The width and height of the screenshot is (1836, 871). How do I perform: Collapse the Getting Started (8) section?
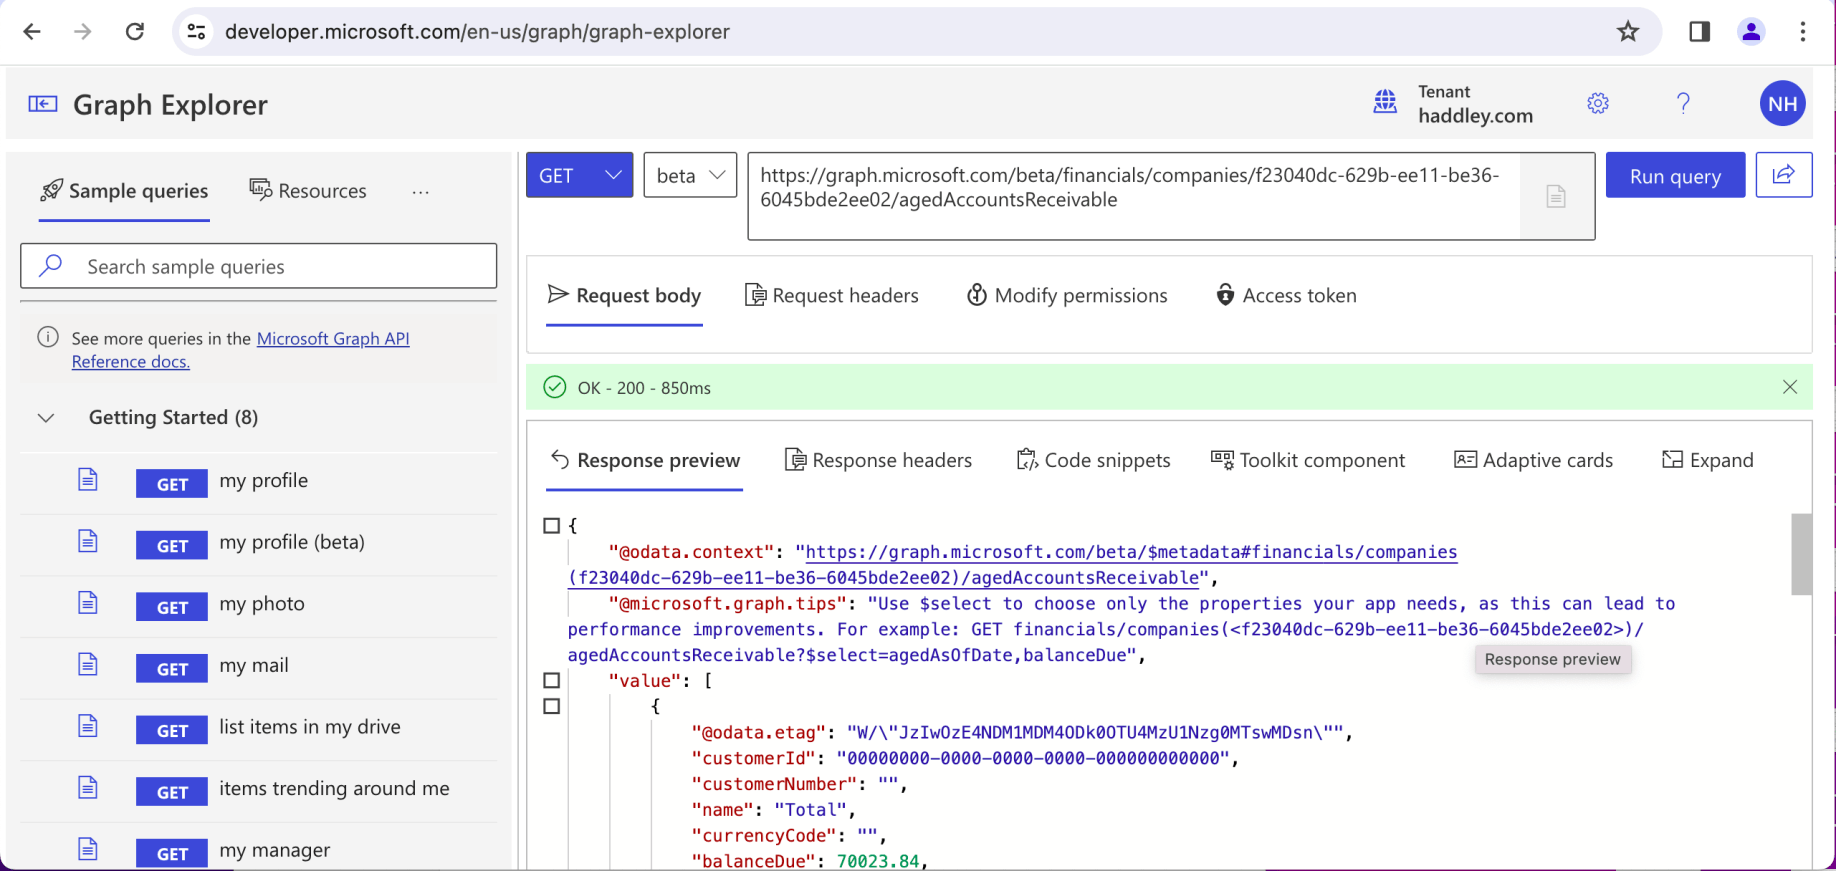click(x=46, y=418)
